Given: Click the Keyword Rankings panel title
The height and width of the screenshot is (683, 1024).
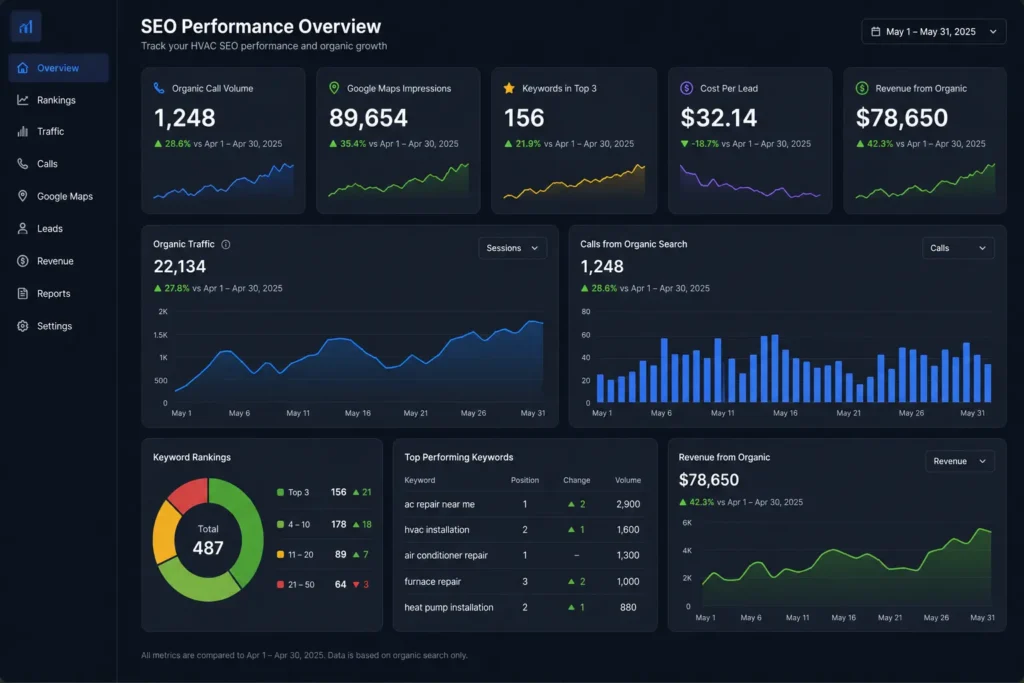Looking at the screenshot, I should 191,457.
